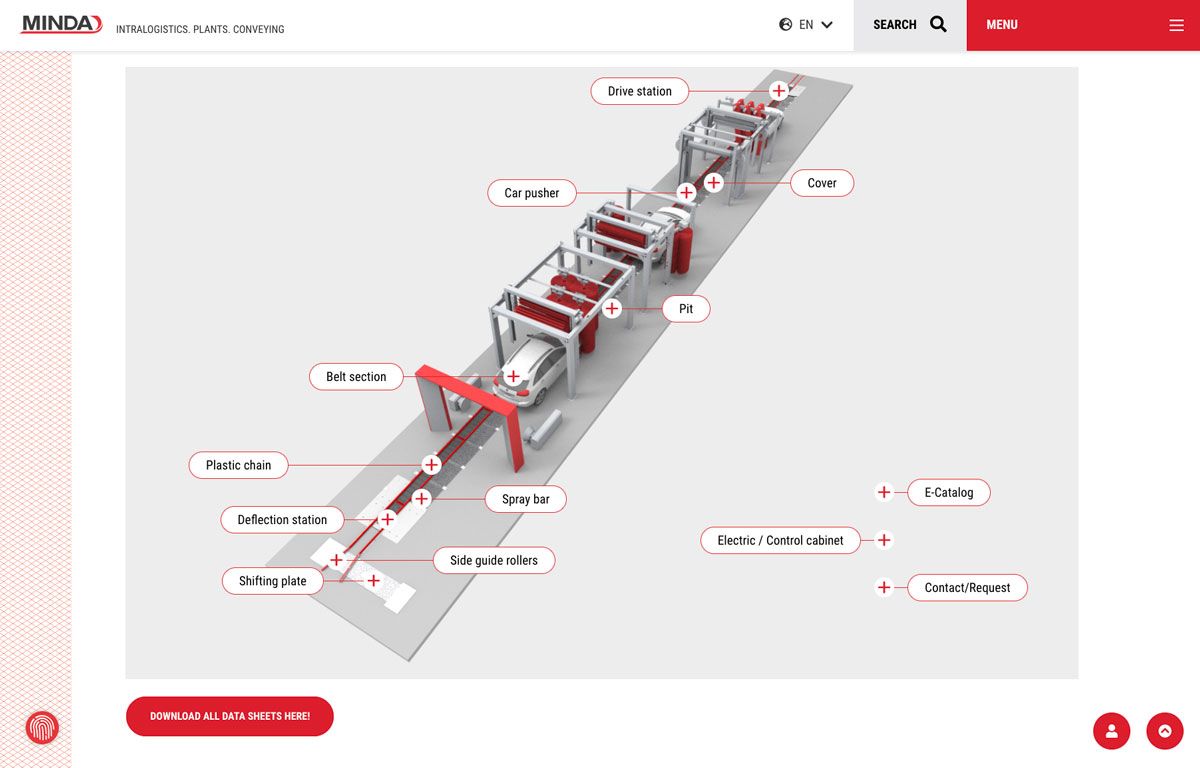The width and height of the screenshot is (1200, 768).
Task: Open the E-Catalog plus icon
Action: point(884,492)
